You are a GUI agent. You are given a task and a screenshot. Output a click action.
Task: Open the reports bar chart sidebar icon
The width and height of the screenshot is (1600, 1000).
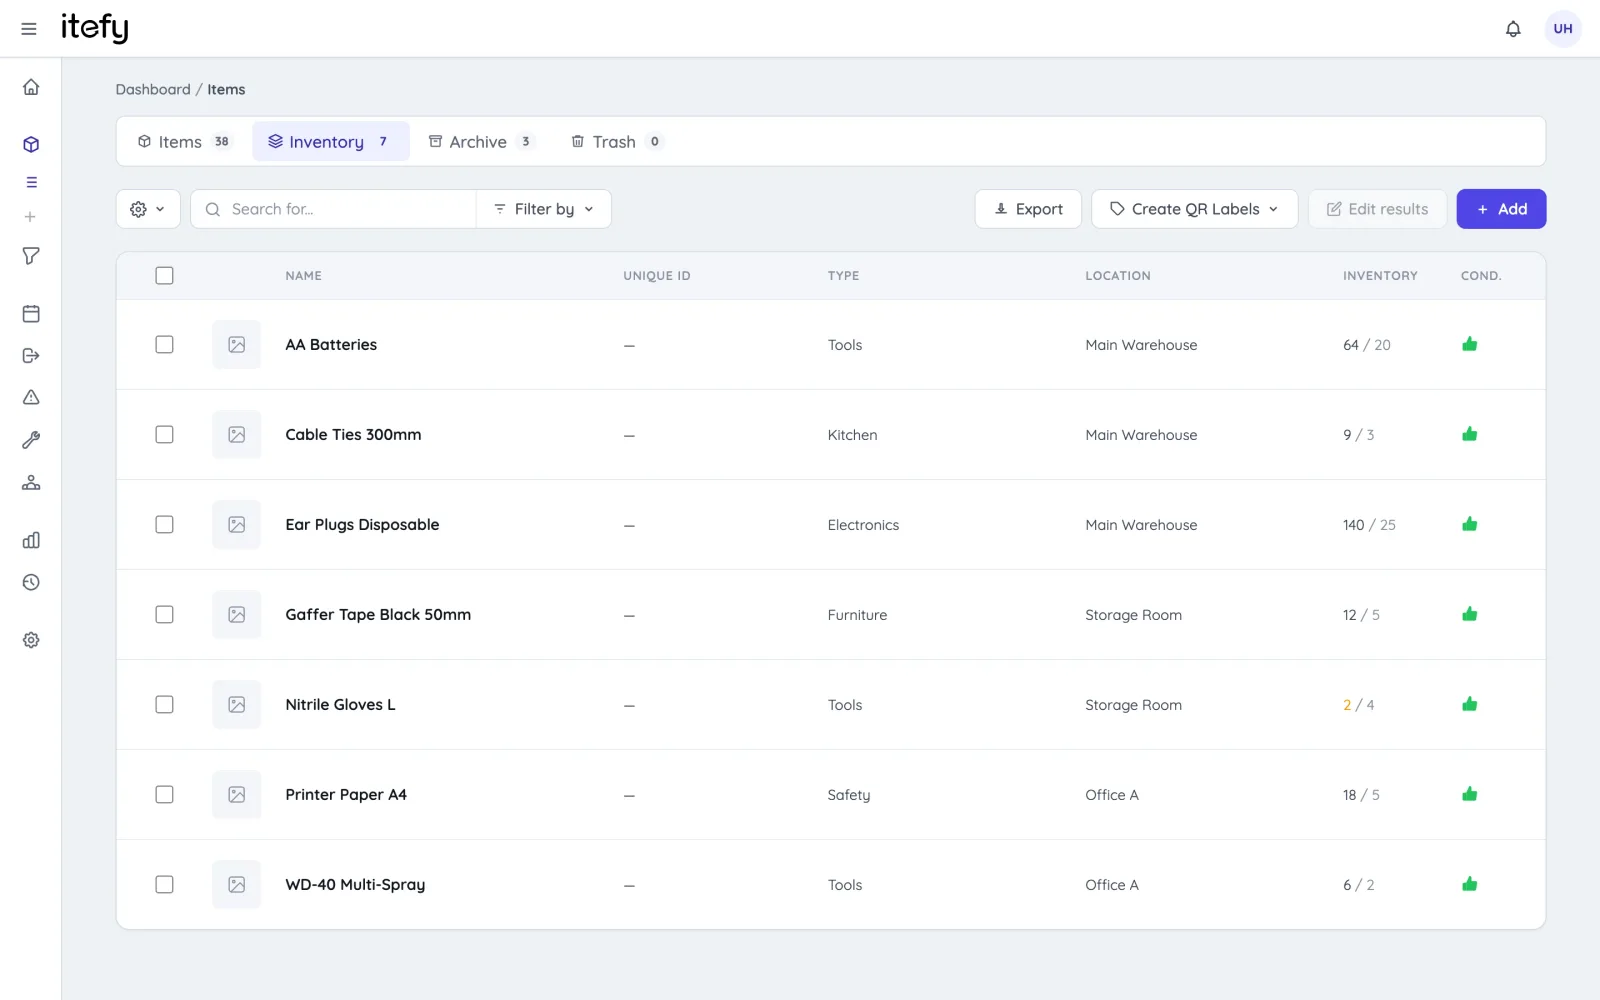coord(31,540)
